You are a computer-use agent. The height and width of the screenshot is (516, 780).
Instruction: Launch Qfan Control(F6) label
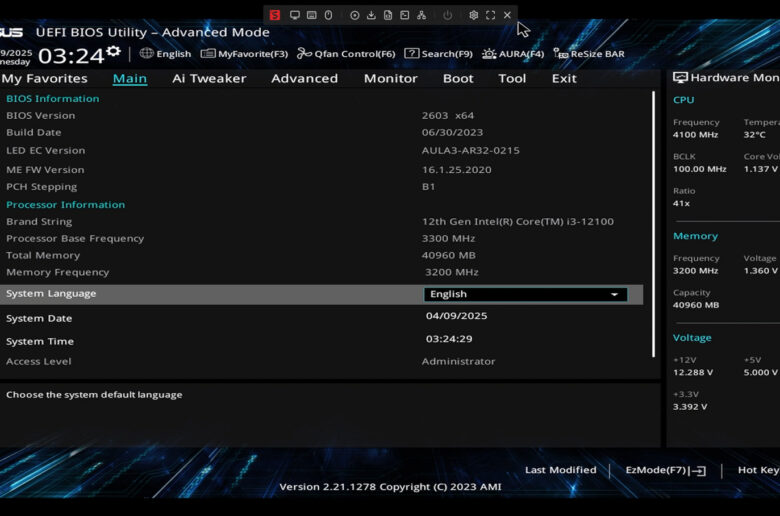tap(355, 54)
